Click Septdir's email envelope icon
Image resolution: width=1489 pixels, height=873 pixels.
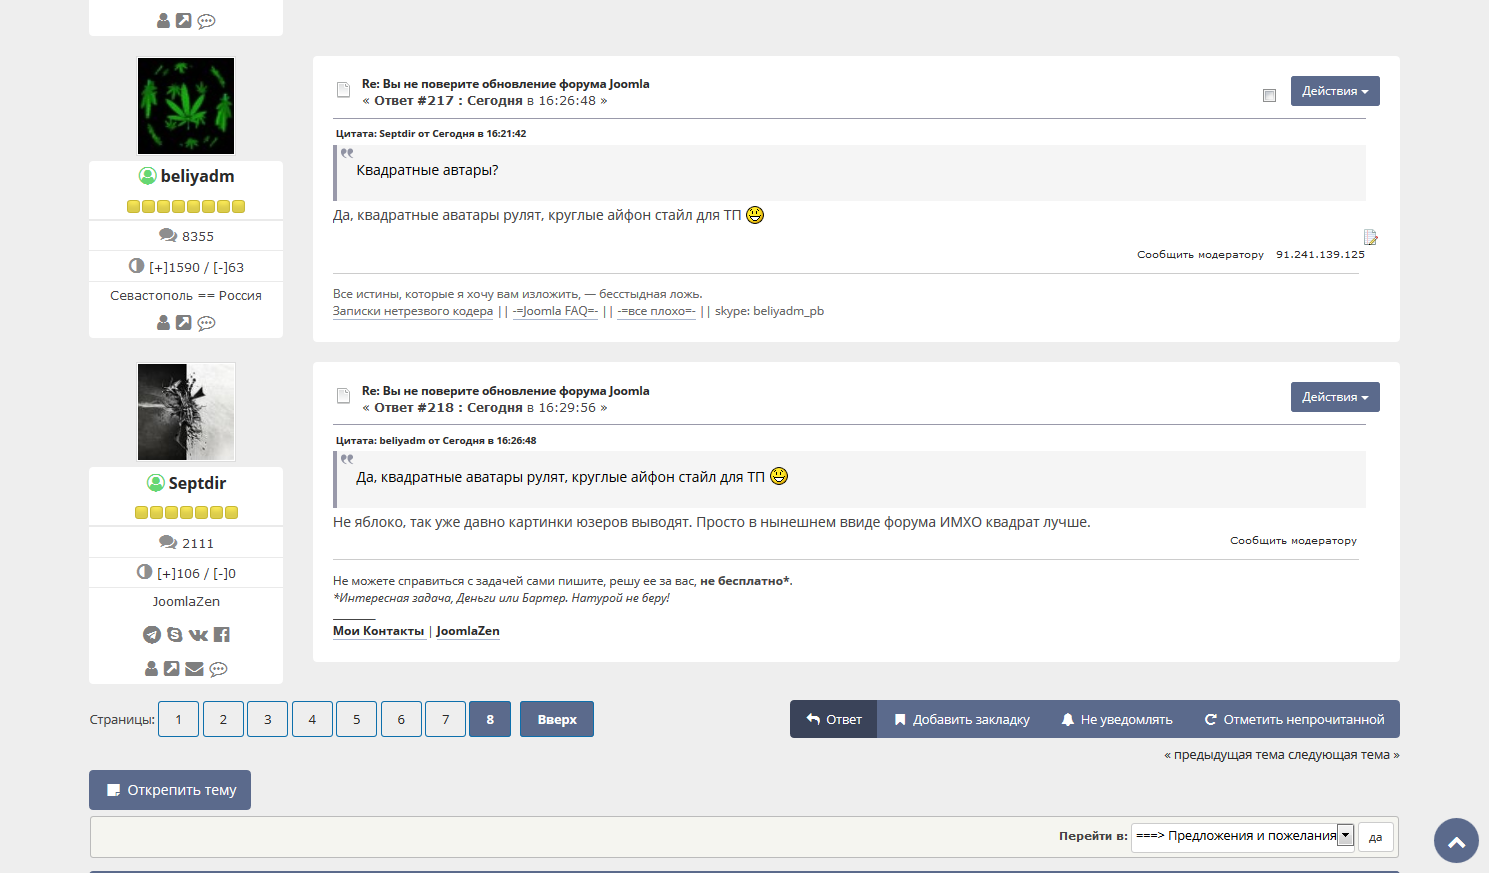pyautogui.click(x=195, y=669)
